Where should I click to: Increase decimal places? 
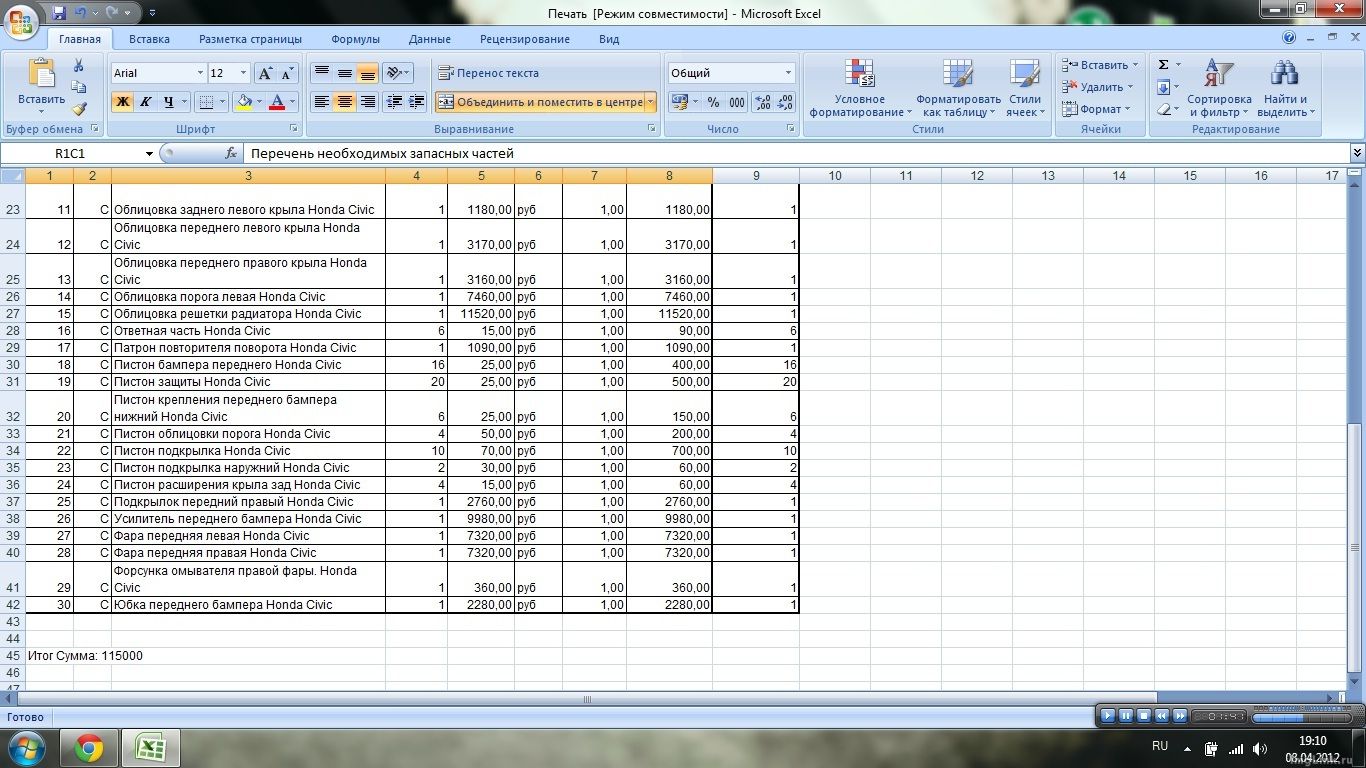[x=762, y=102]
